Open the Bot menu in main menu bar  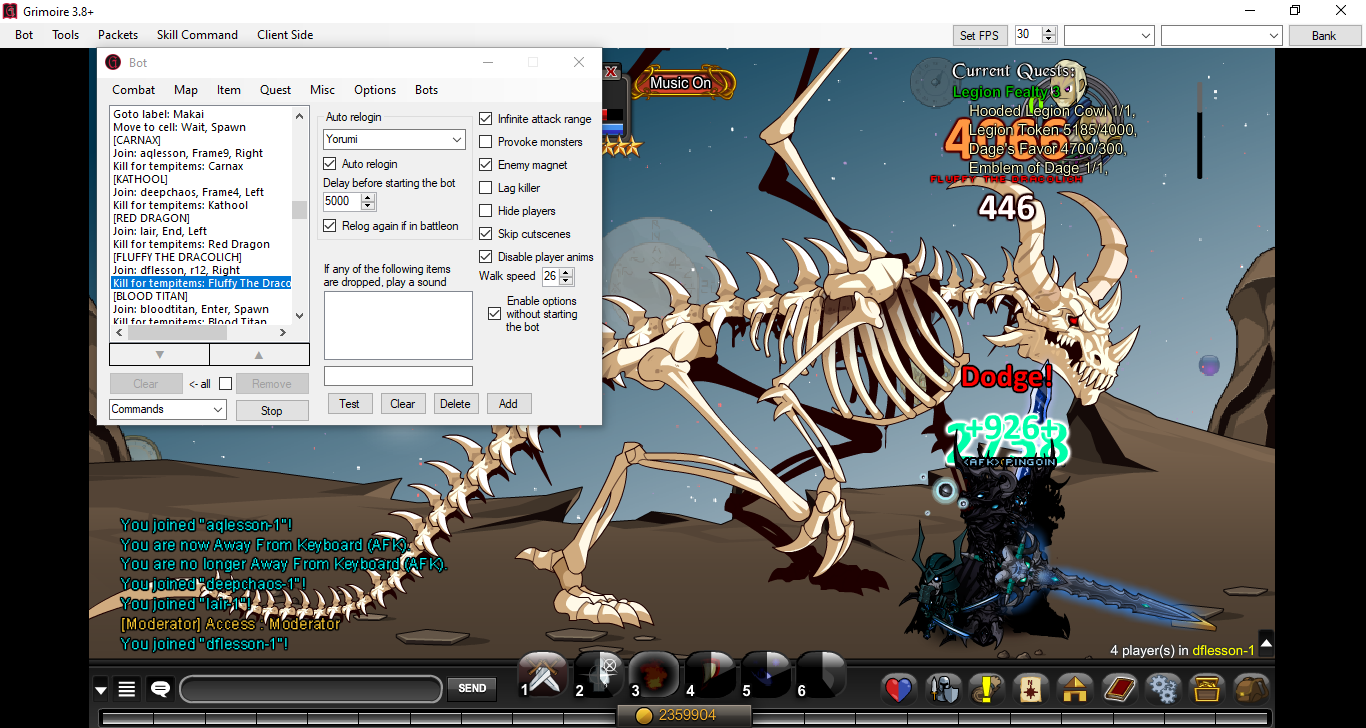[24, 35]
